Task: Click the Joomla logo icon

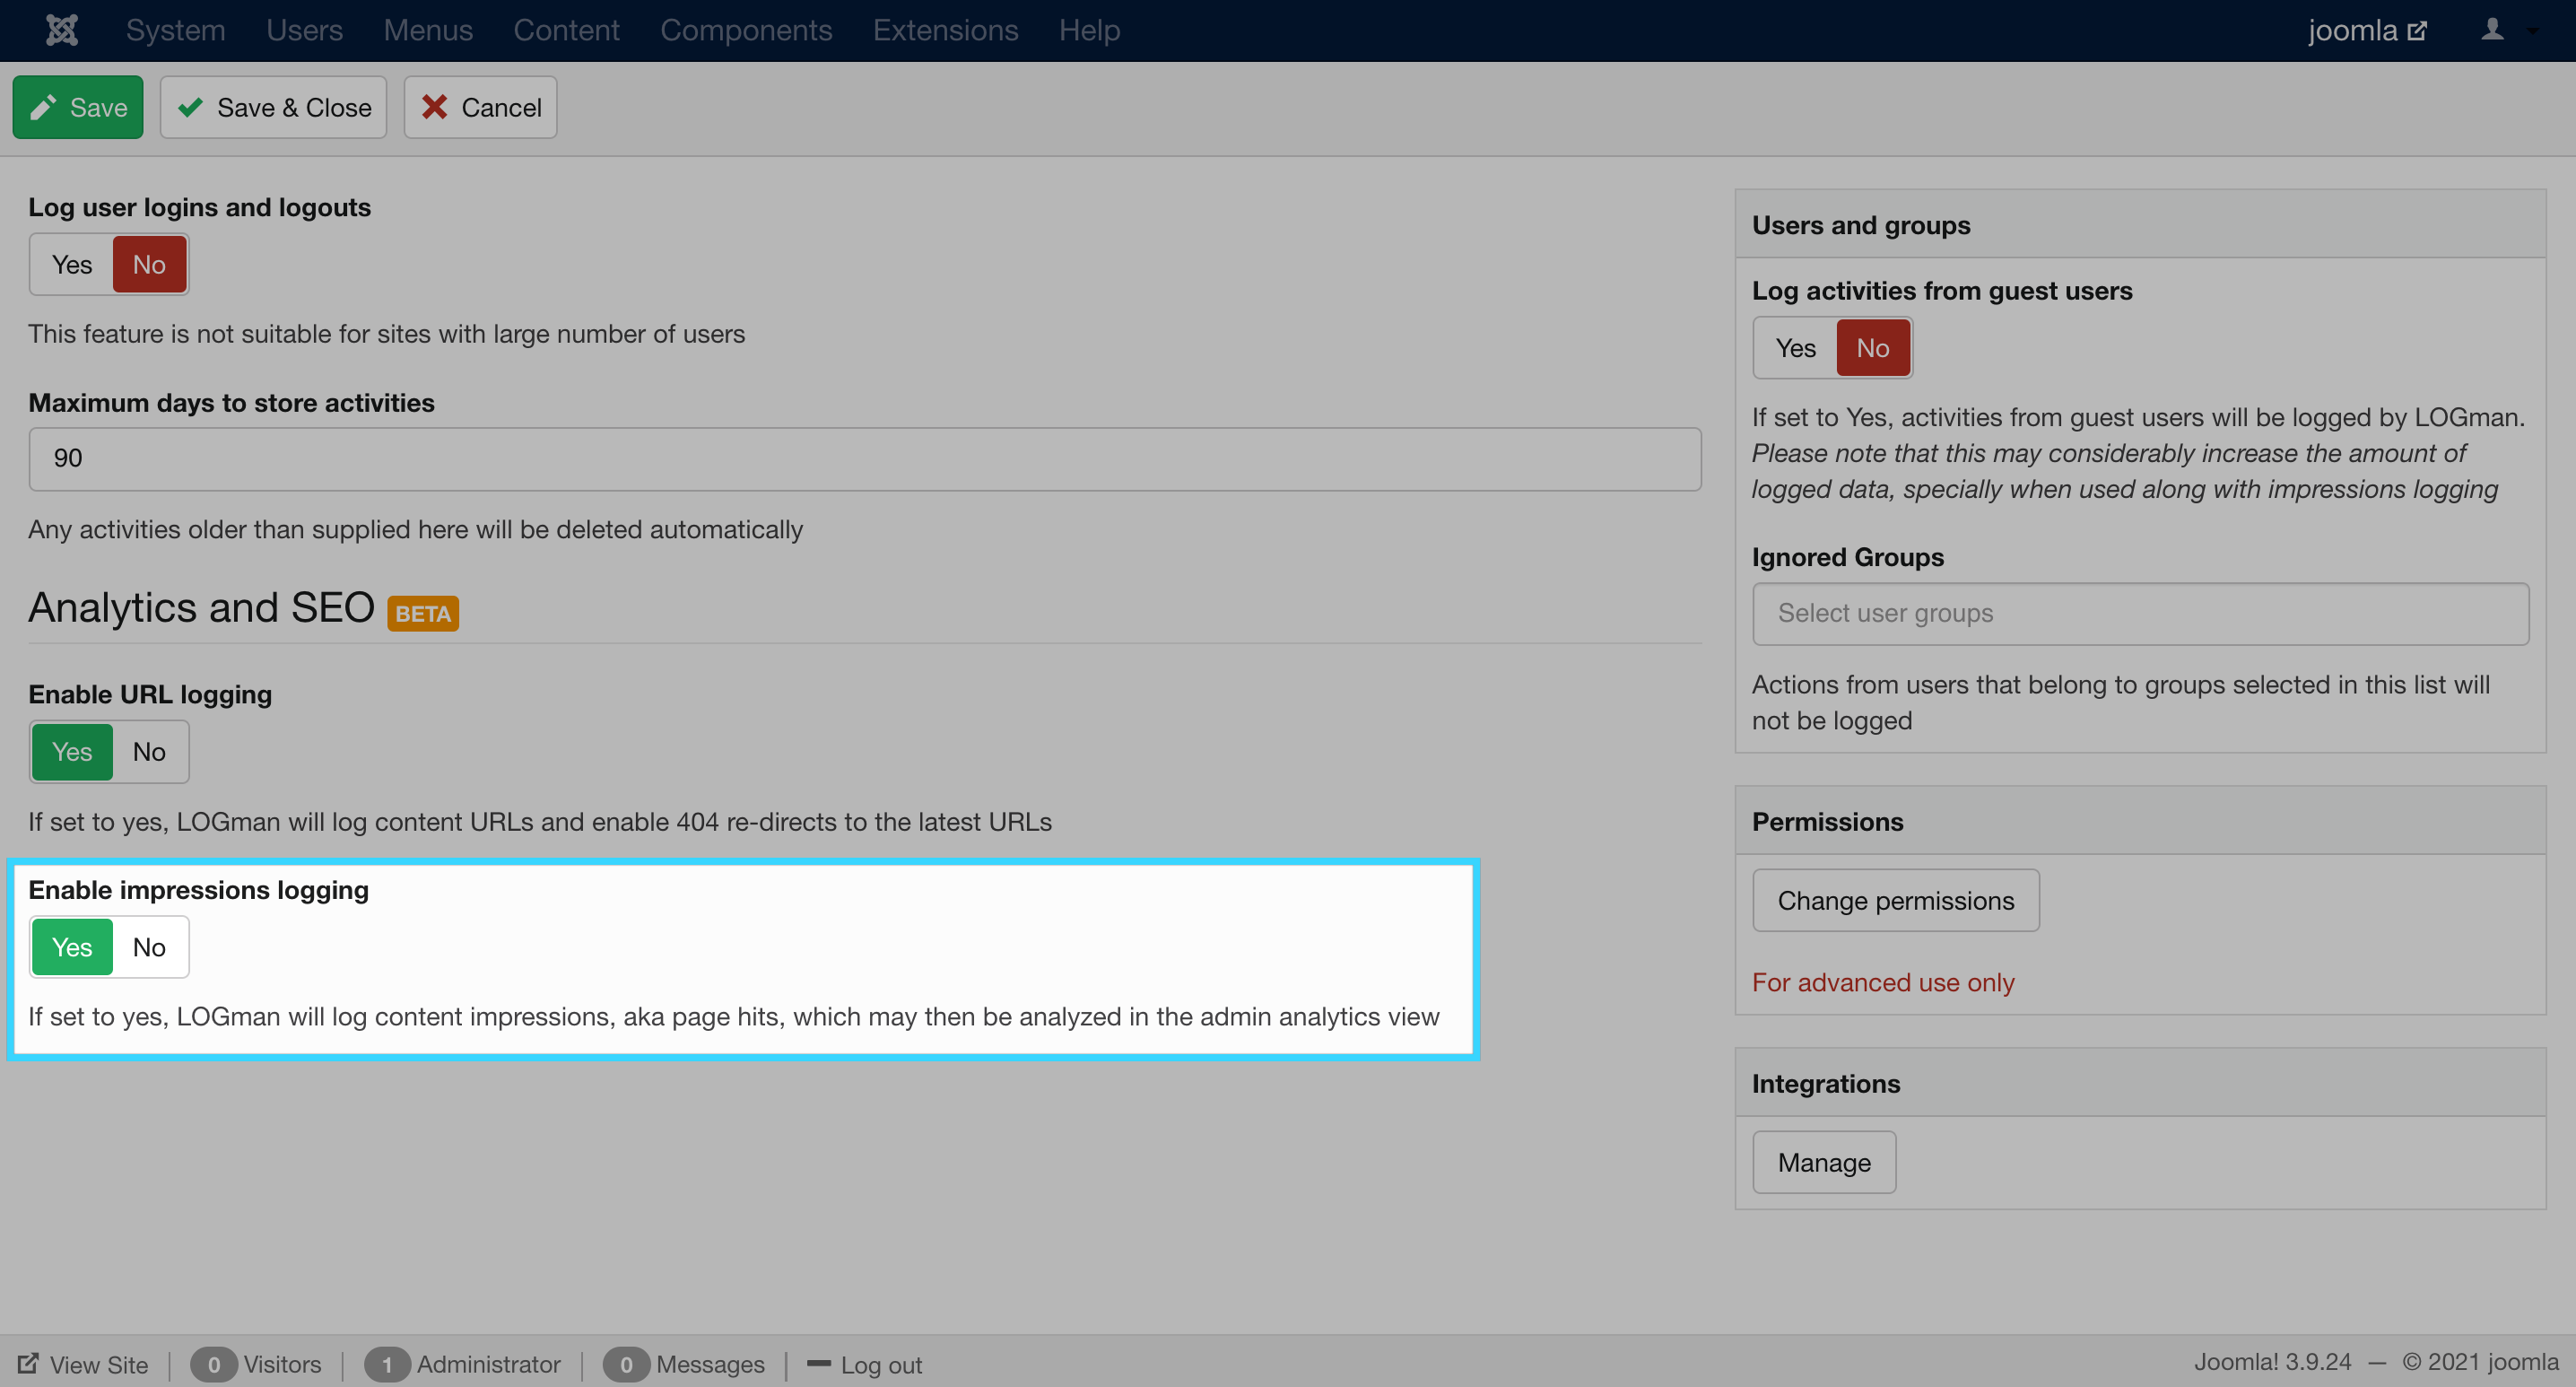Action: coord(62,30)
